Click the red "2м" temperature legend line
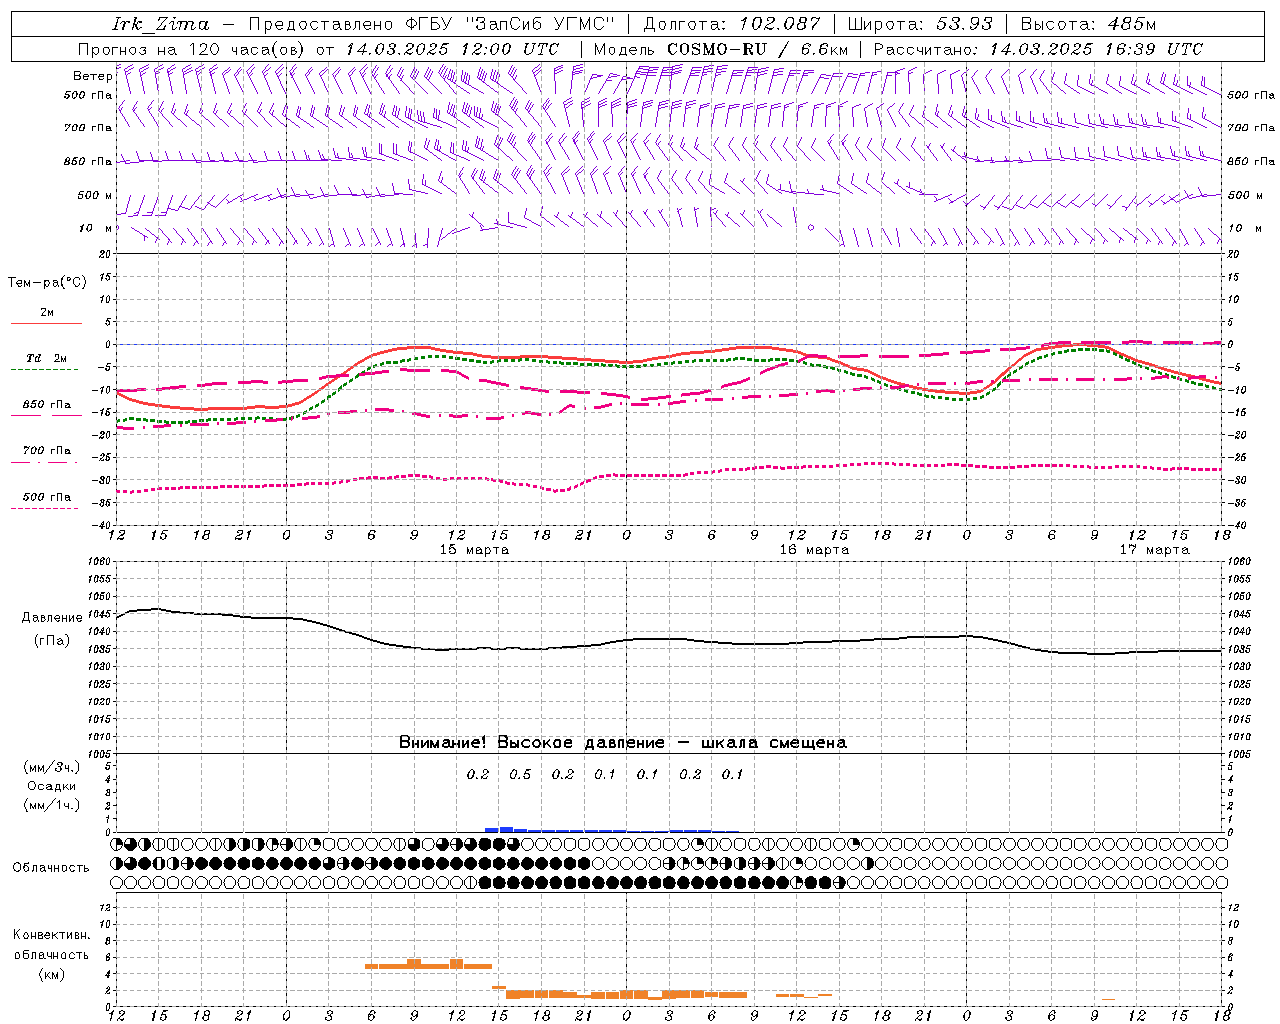The image size is (1280, 1024). point(47,323)
